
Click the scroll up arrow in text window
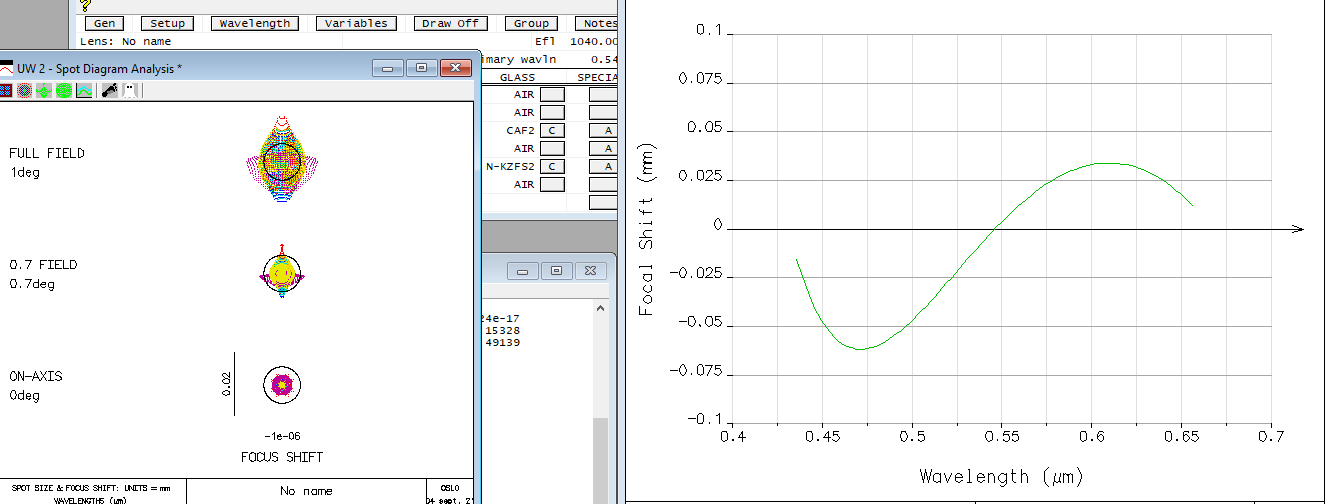600,309
